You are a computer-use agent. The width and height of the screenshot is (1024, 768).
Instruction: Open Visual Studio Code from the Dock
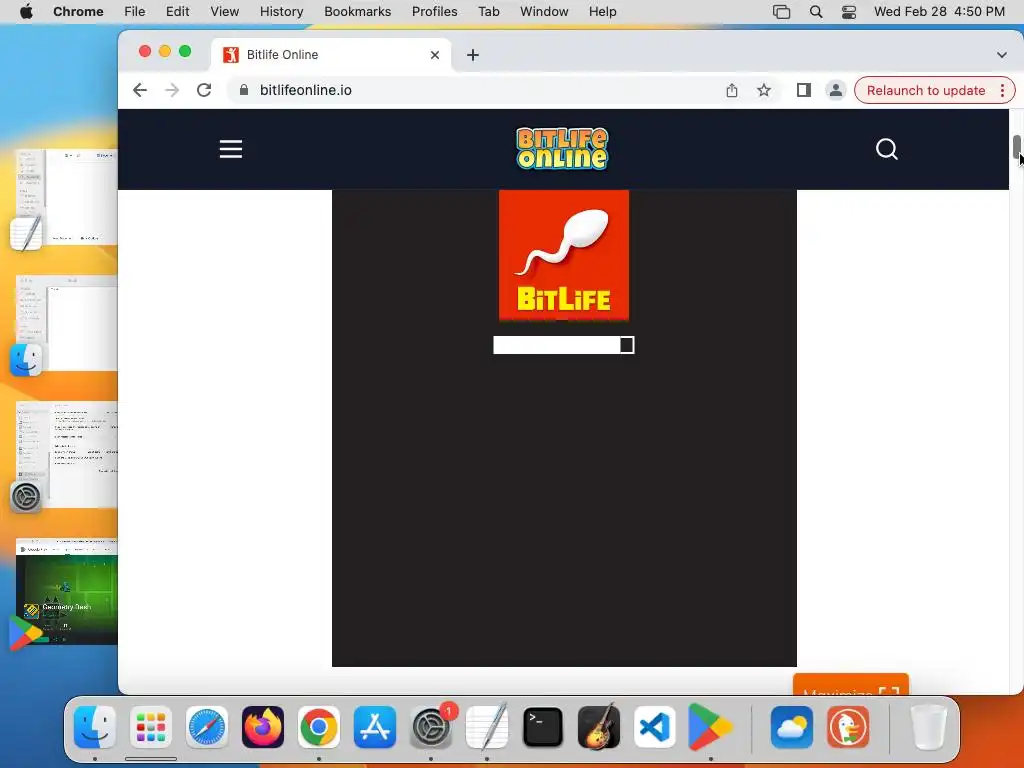(x=654, y=727)
